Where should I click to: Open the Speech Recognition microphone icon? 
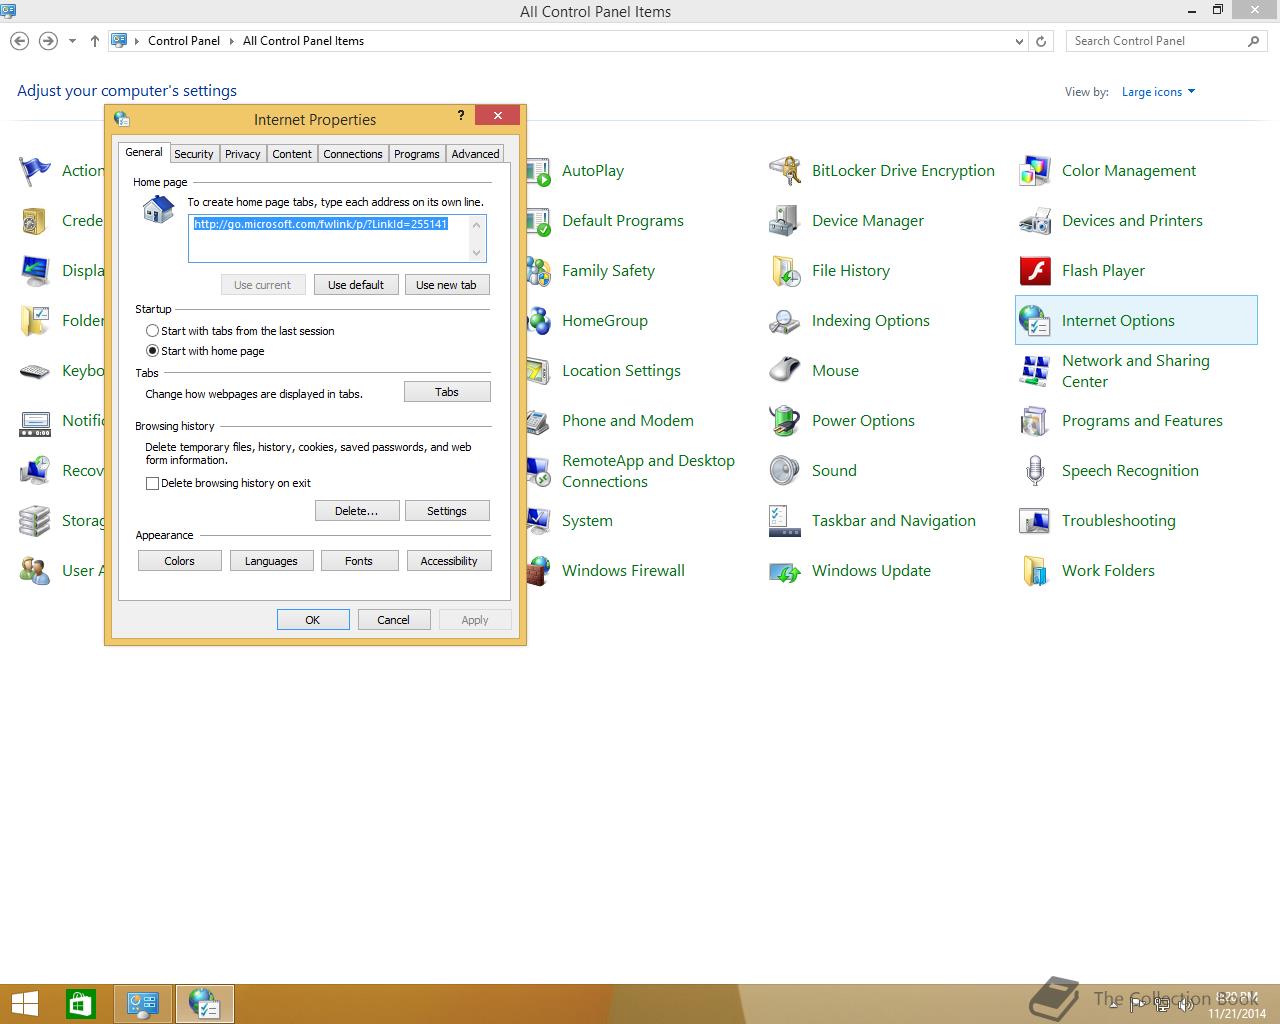[x=1034, y=471]
